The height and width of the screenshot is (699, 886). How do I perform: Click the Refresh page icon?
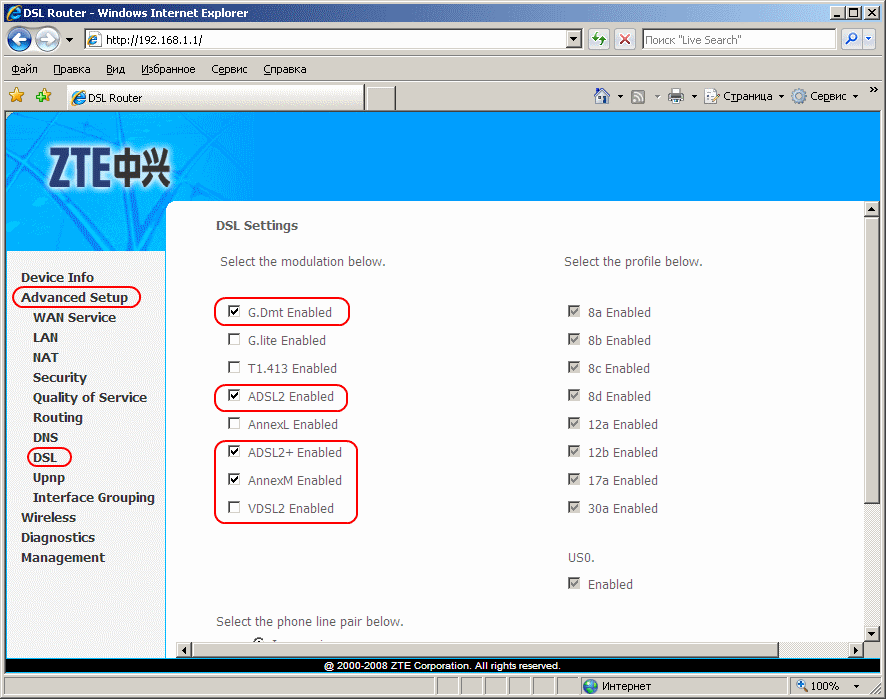[599, 40]
